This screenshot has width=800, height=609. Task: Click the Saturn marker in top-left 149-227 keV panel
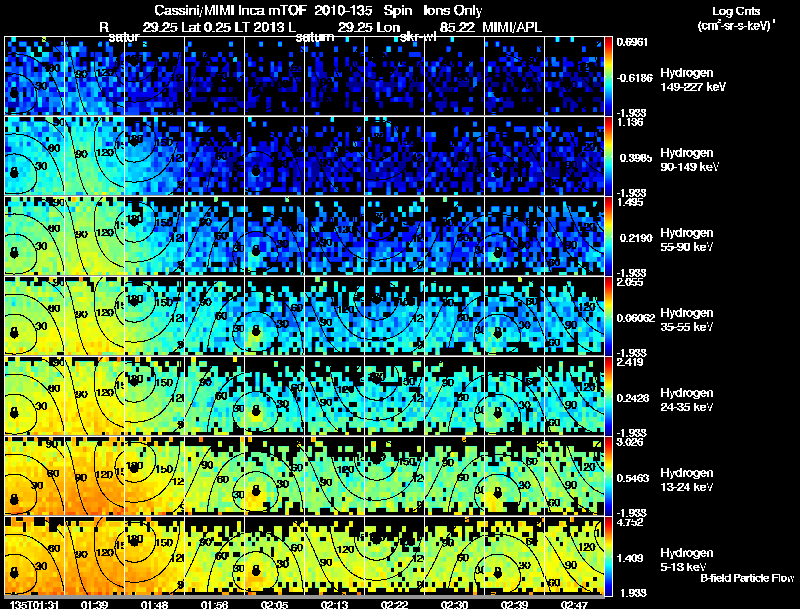click(14, 92)
